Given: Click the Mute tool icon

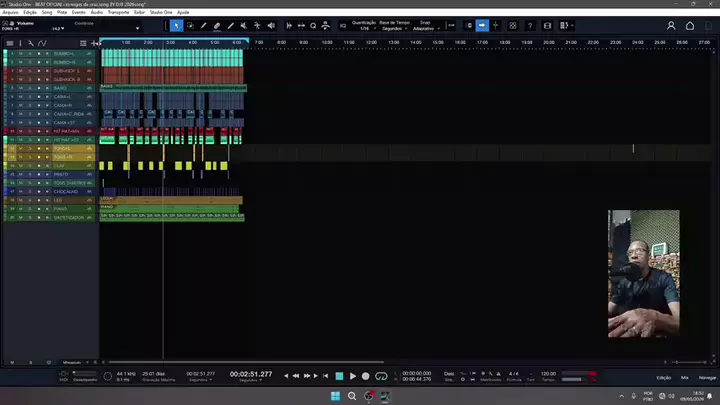Looking at the screenshot, I should 244,25.
